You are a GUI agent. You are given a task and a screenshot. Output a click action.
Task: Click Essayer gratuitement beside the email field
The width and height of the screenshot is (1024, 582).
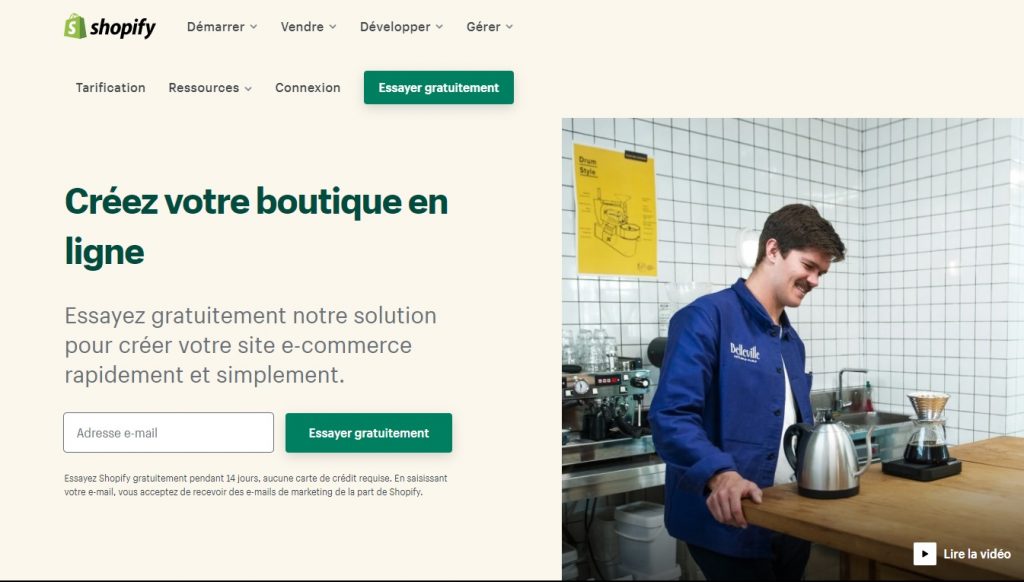click(368, 432)
